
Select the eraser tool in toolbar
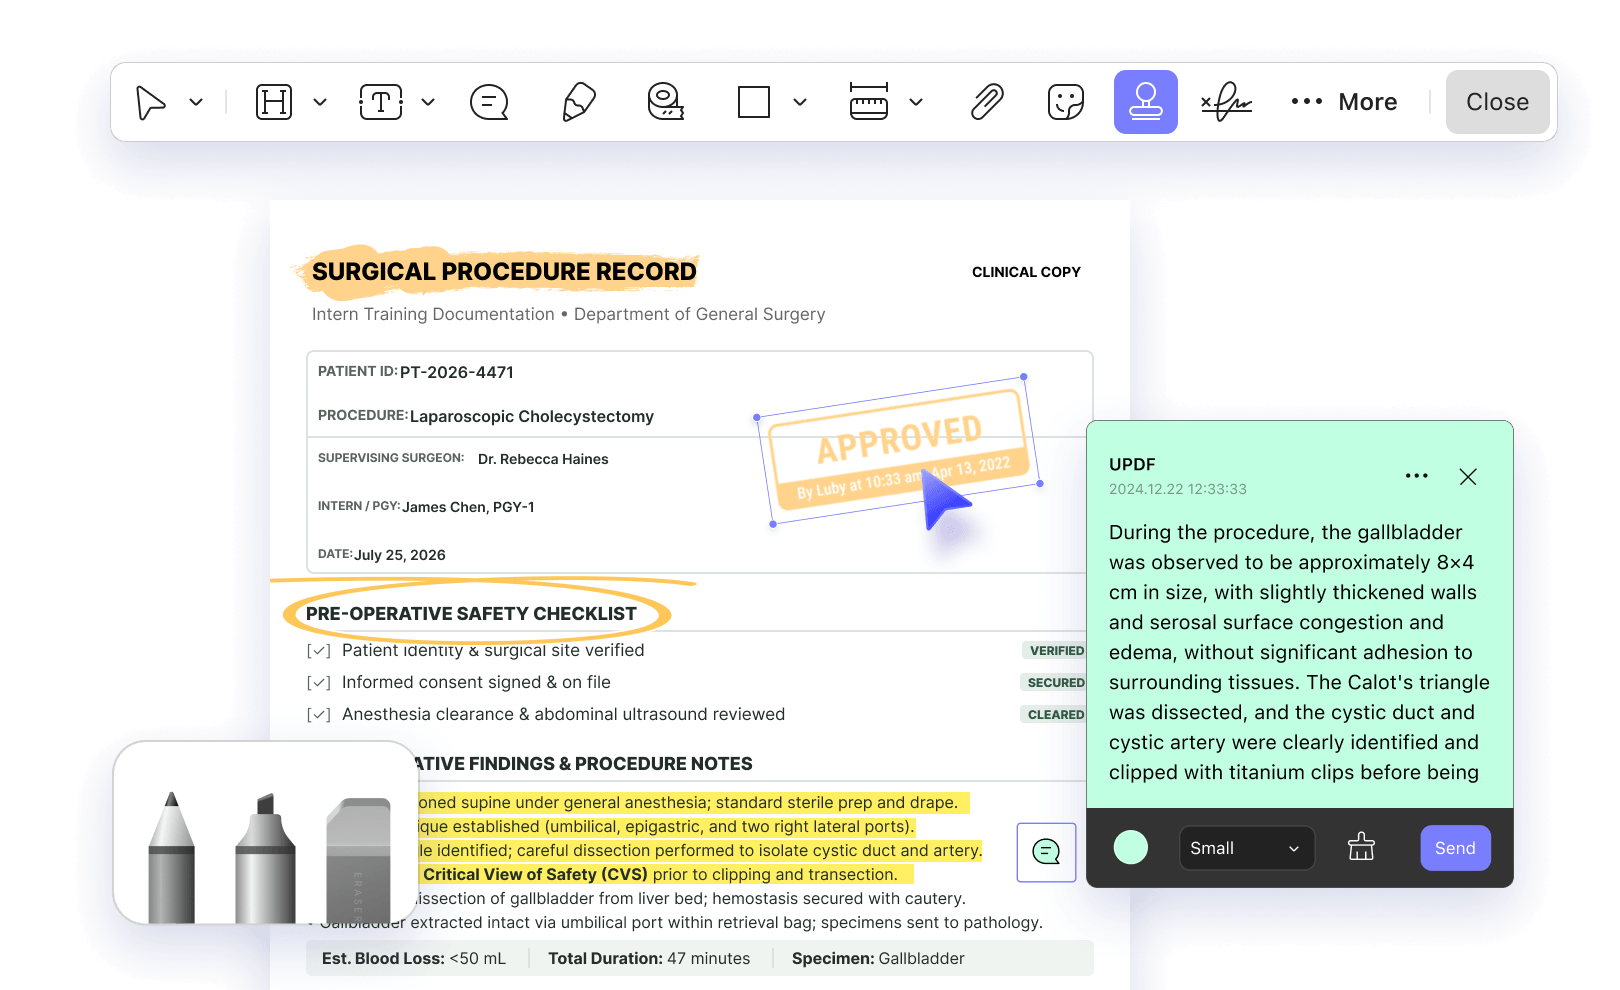(666, 102)
